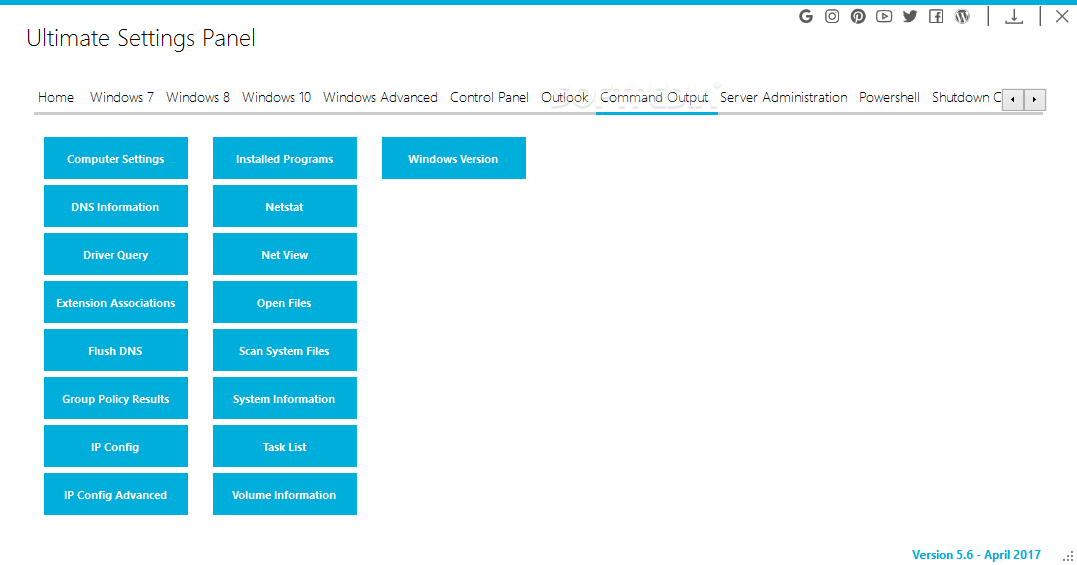Run the Netstat command

(x=284, y=206)
